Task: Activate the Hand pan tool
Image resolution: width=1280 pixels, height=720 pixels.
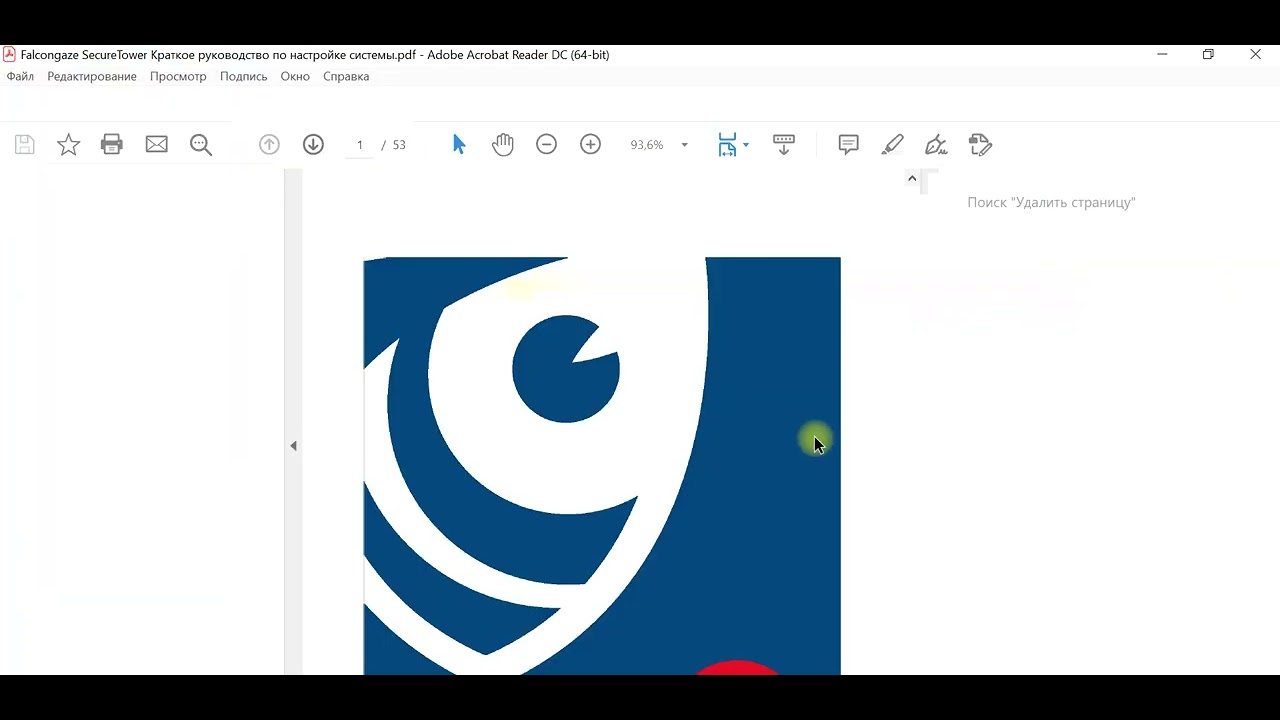Action: pyautogui.click(x=502, y=145)
